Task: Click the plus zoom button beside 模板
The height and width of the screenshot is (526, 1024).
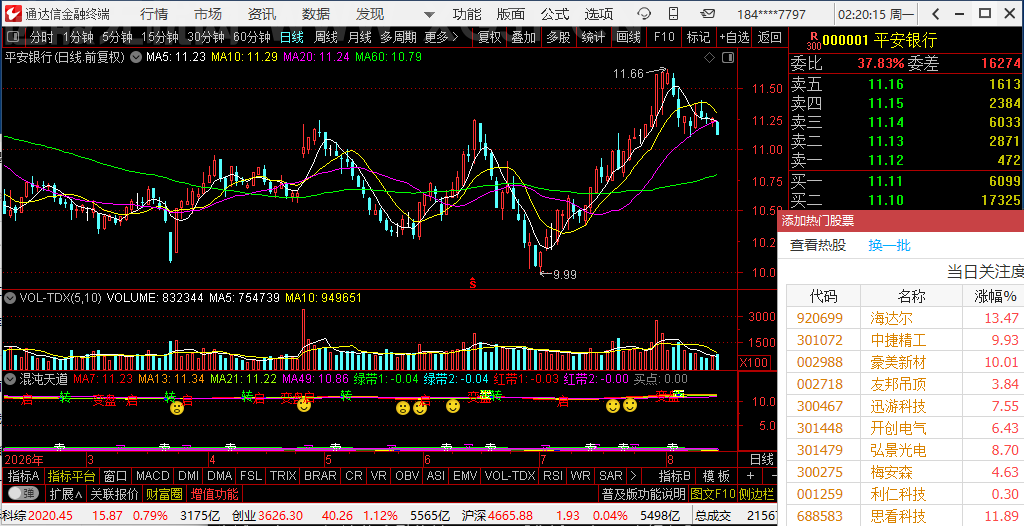Action: pyautogui.click(x=750, y=476)
